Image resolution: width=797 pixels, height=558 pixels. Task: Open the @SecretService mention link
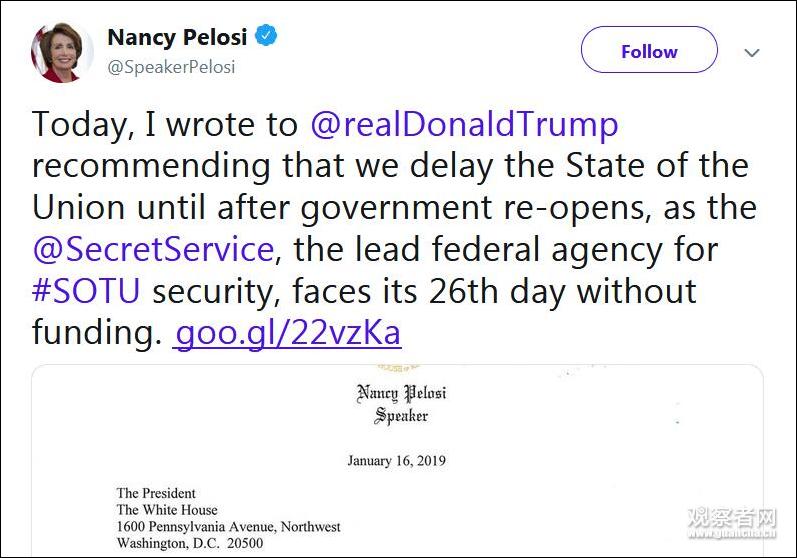pyautogui.click(x=153, y=248)
